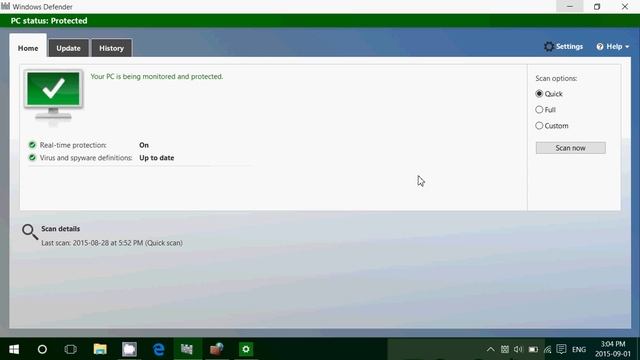Click the Windows Defender title bar icon
This screenshot has width=640, height=360.
point(5,6)
